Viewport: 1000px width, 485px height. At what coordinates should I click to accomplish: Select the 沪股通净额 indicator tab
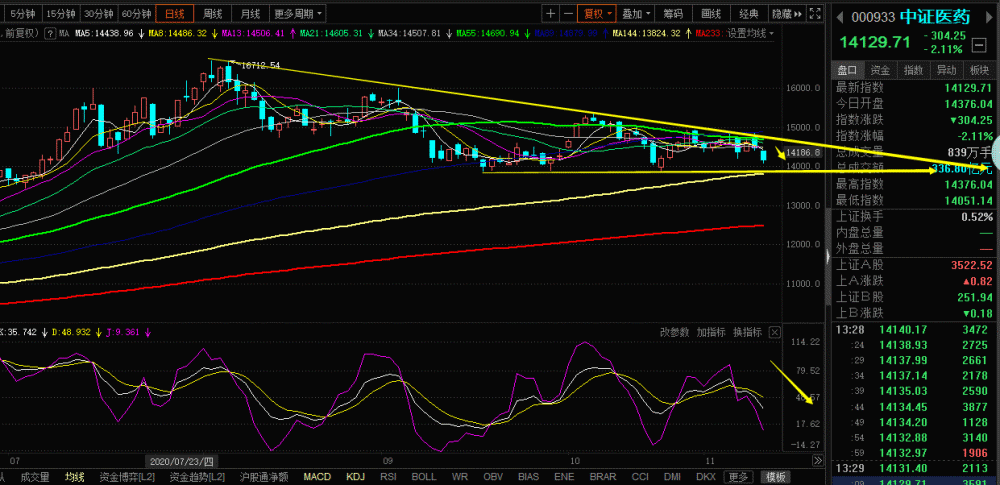[x=264, y=477]
